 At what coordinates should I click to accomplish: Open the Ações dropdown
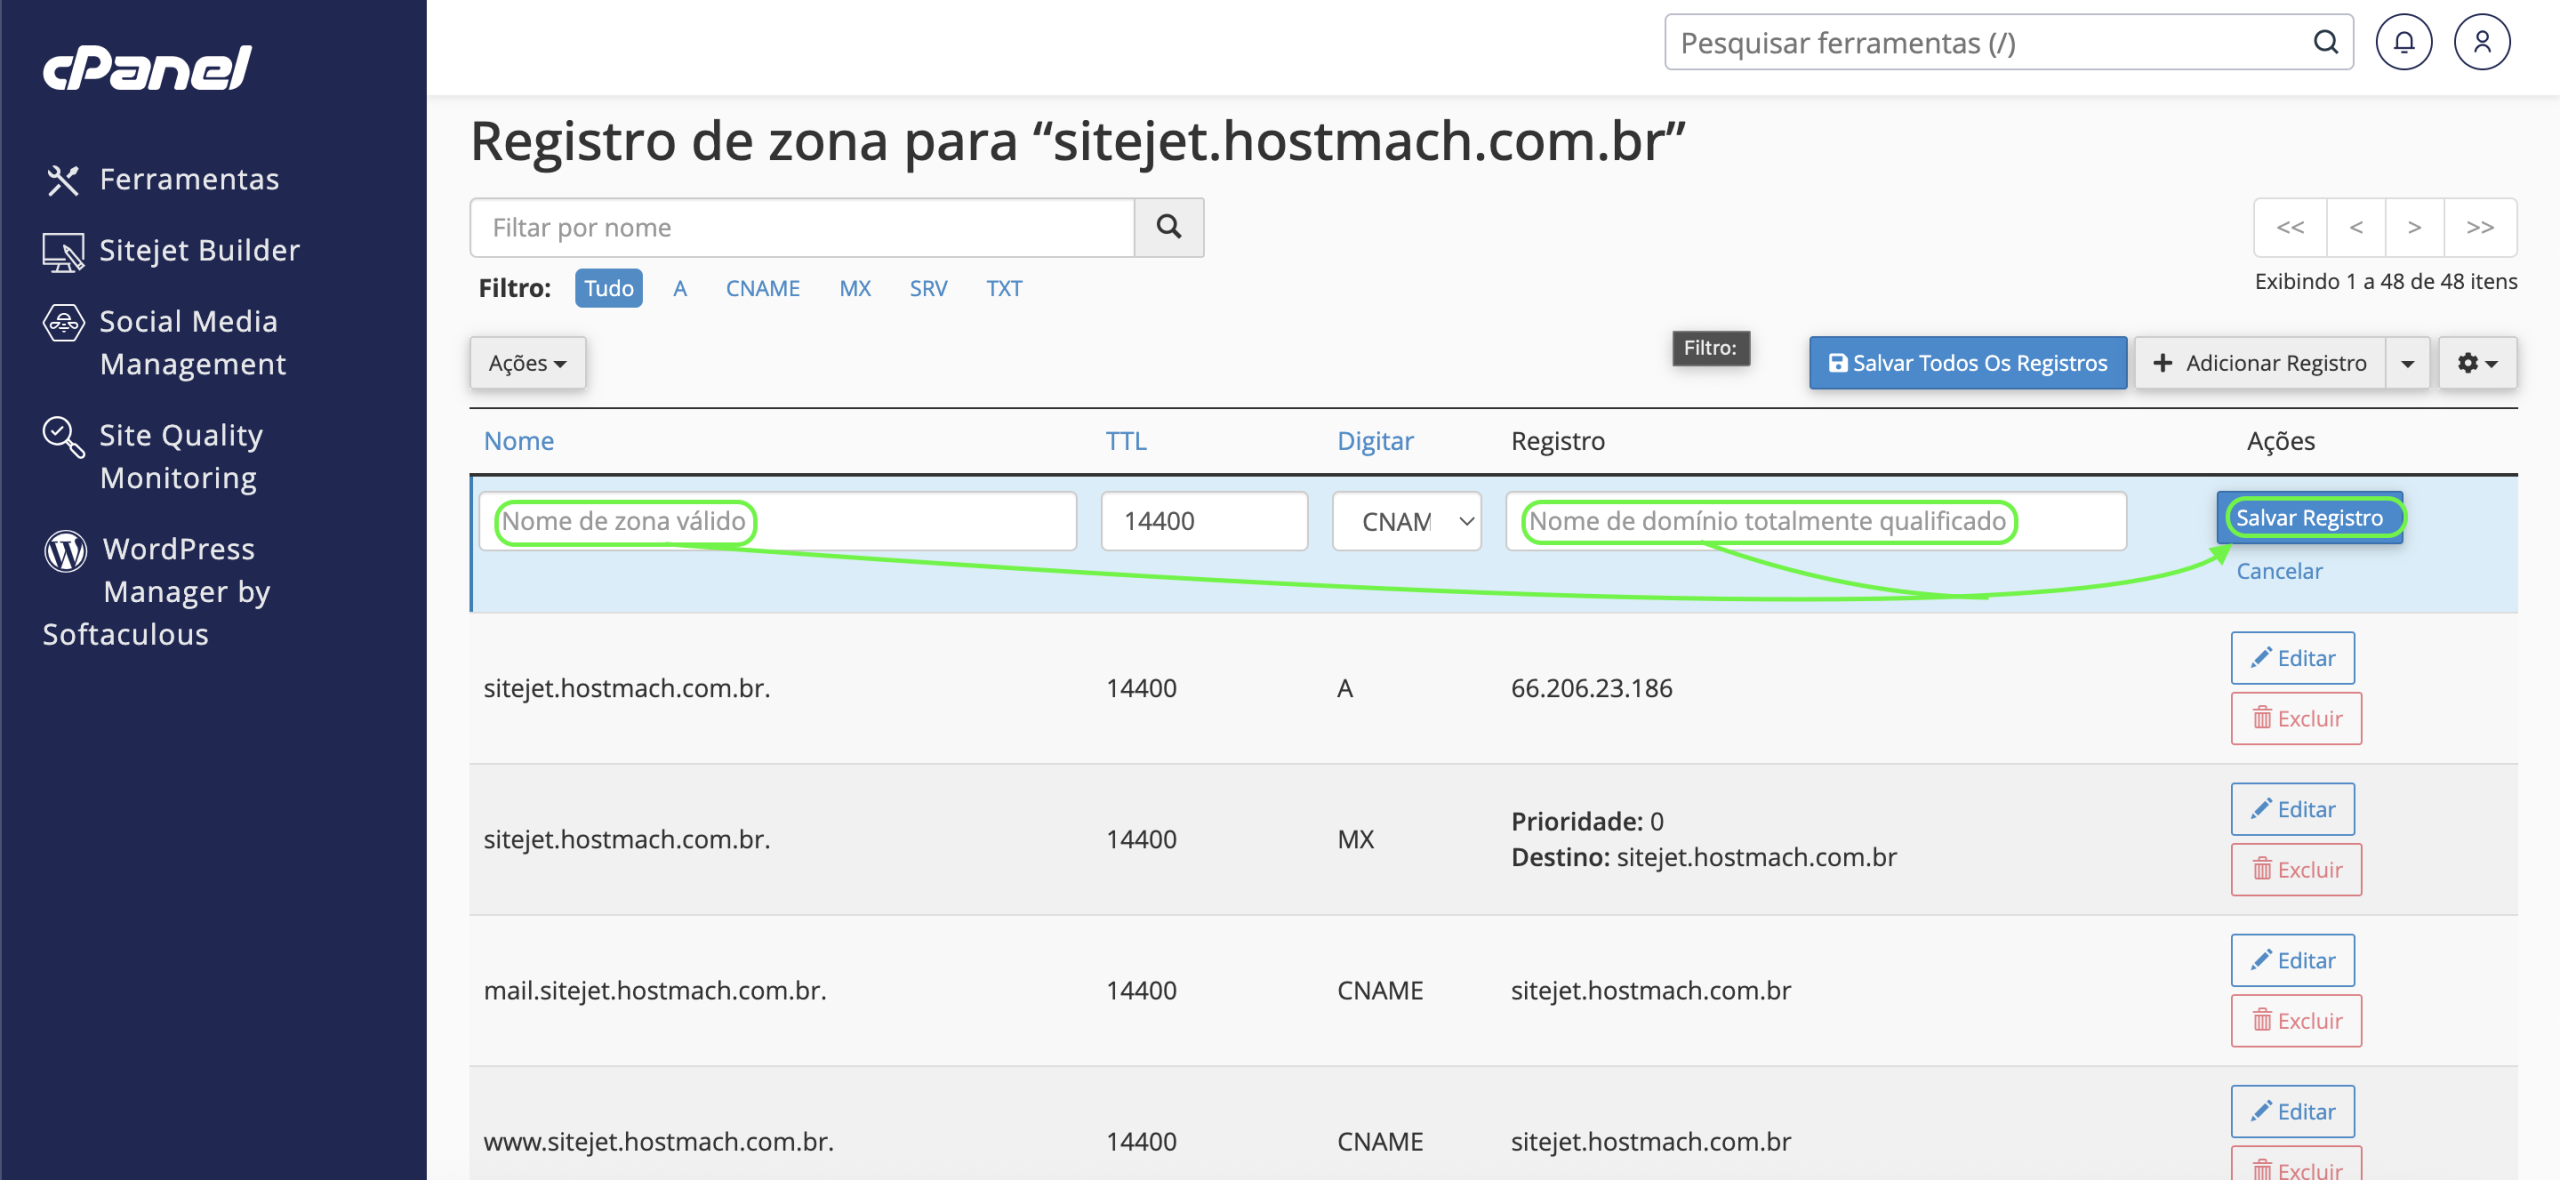click(528, 363)
